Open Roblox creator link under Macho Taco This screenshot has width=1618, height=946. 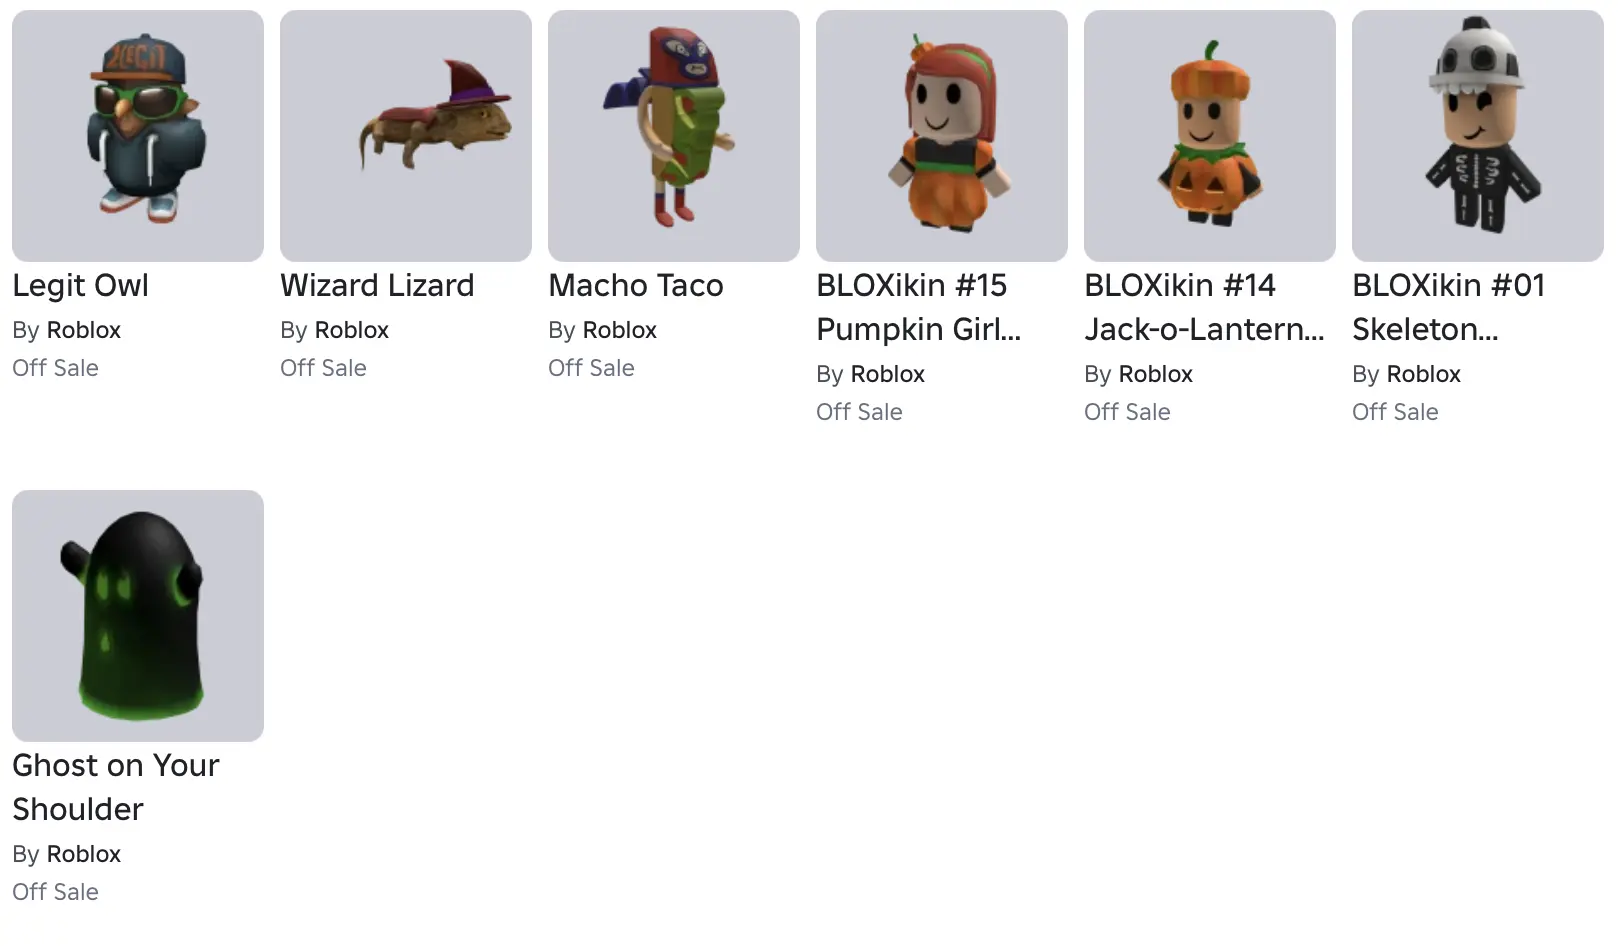click(x=620, y=330)
